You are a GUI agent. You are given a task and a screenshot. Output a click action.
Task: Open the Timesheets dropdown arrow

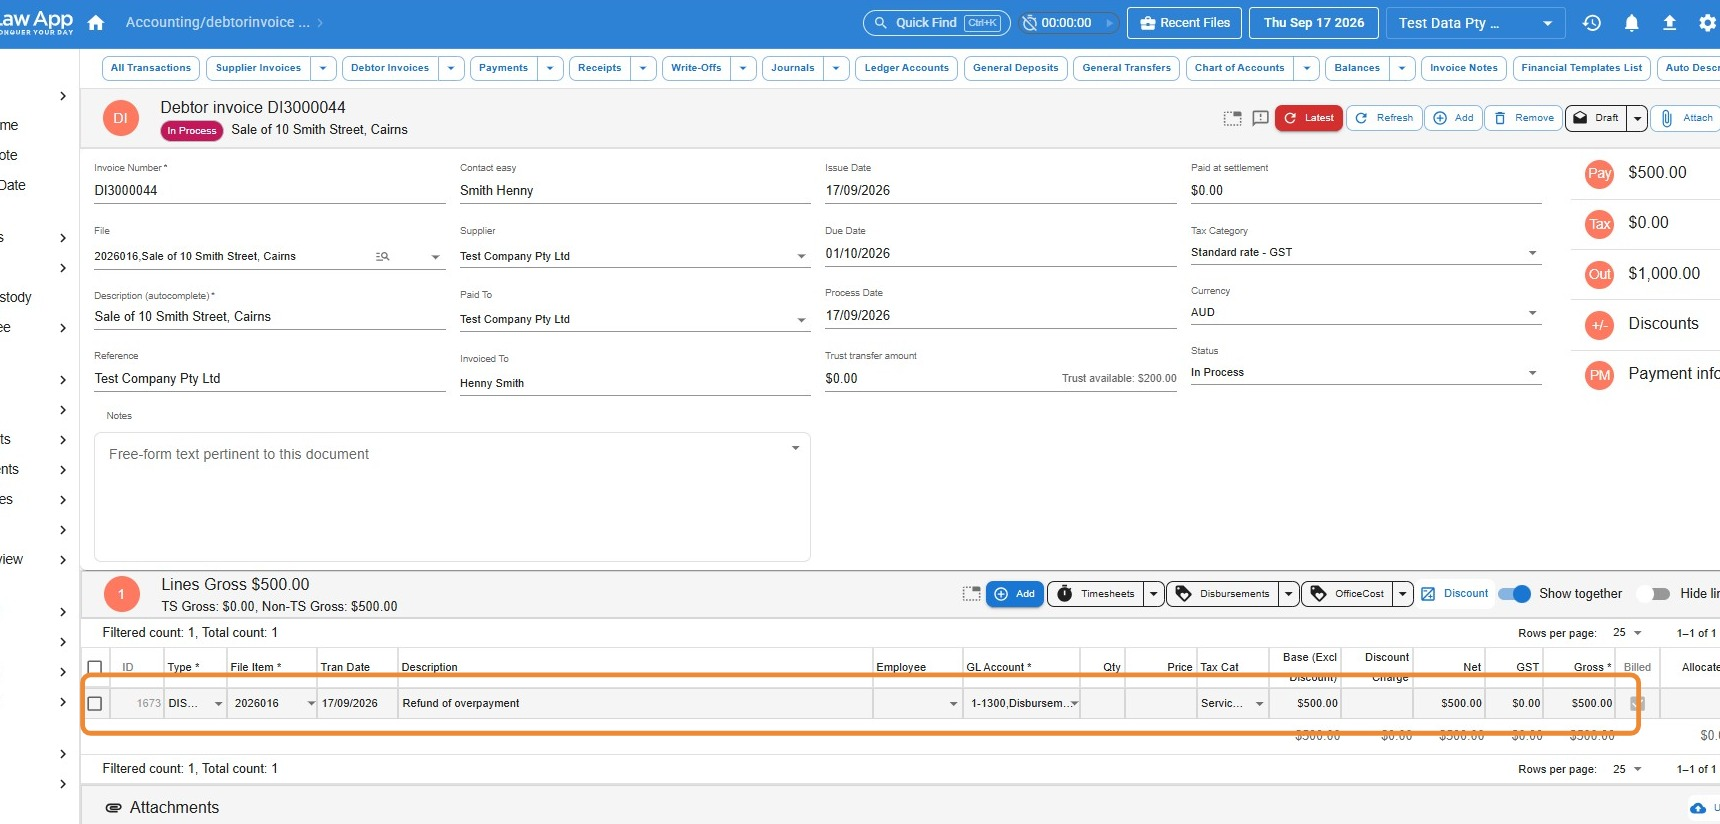pyautogui.click(x=1153, y=594)
